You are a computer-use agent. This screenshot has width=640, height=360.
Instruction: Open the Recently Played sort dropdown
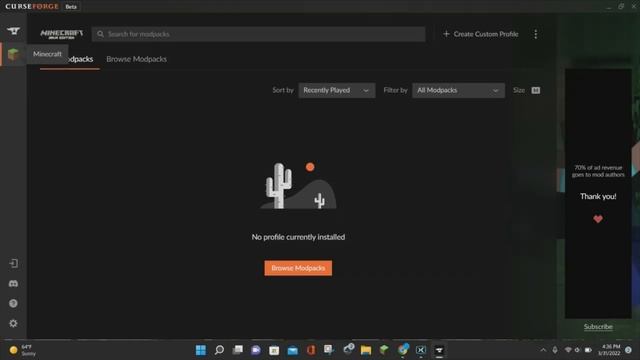[337, 90]
